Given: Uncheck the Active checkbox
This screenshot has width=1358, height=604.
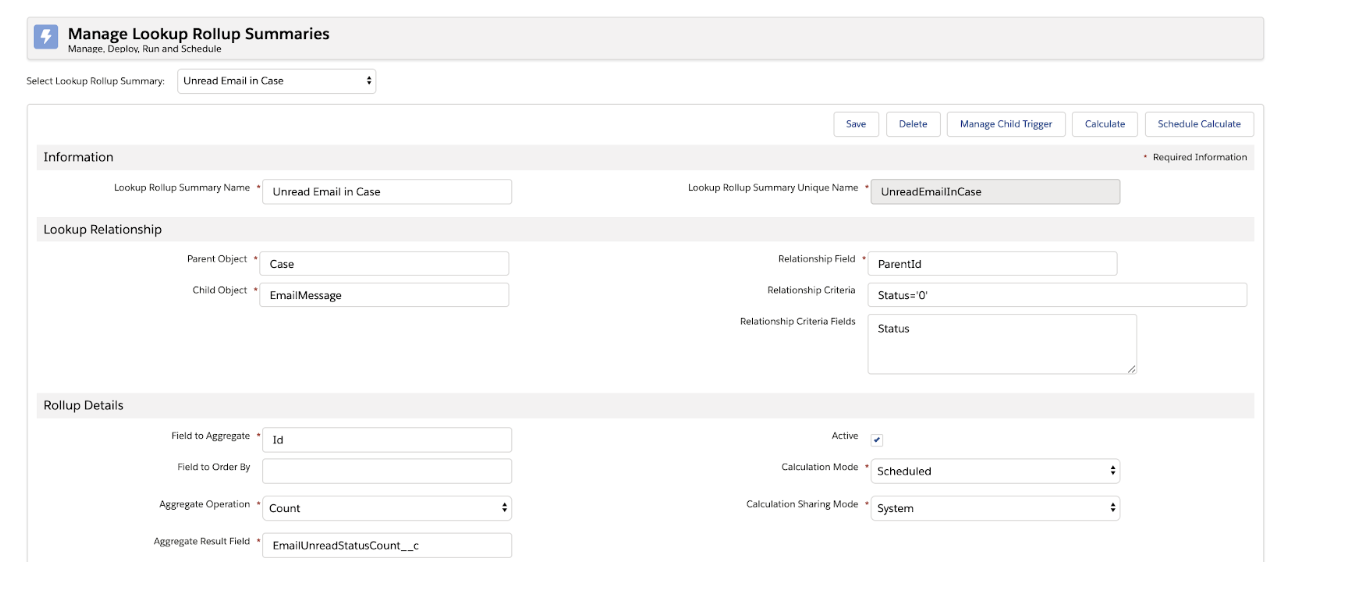Looking at the screenshot, I should tap(877, 440).
